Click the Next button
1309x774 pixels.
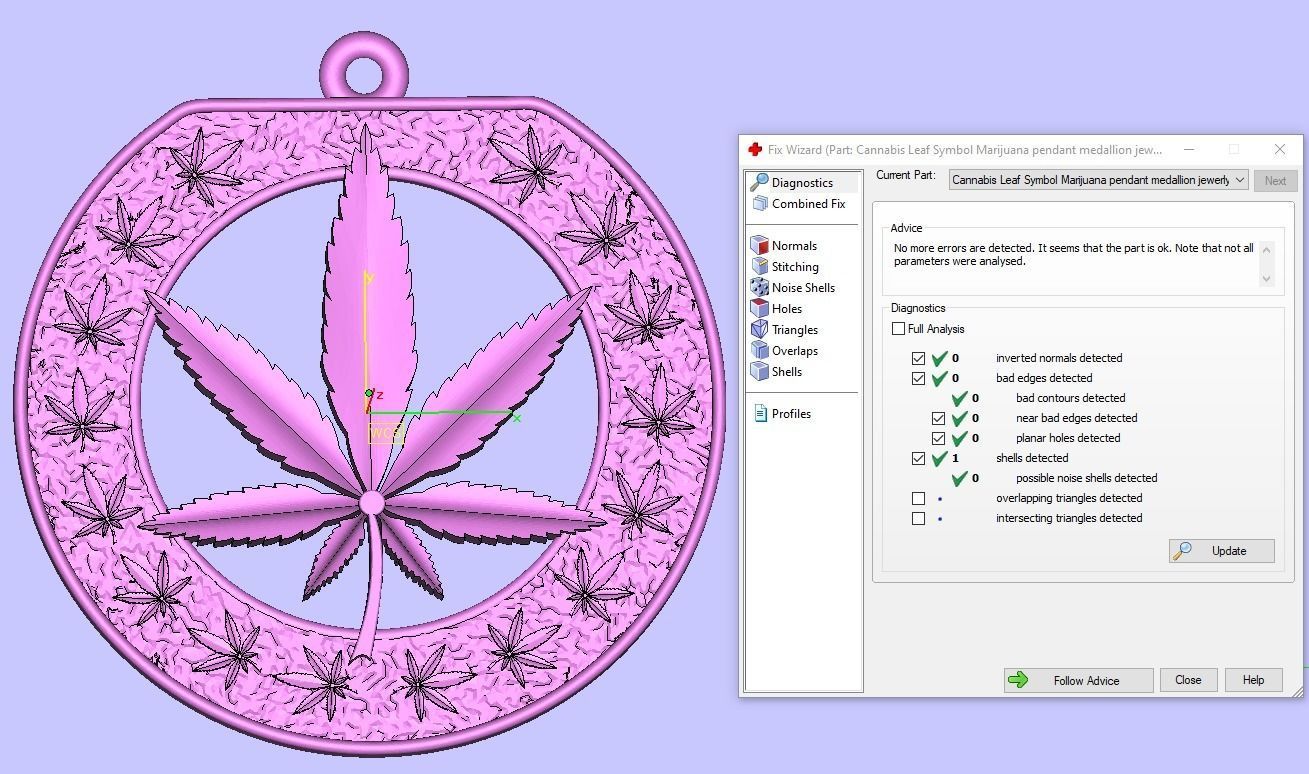[1275, 181]
